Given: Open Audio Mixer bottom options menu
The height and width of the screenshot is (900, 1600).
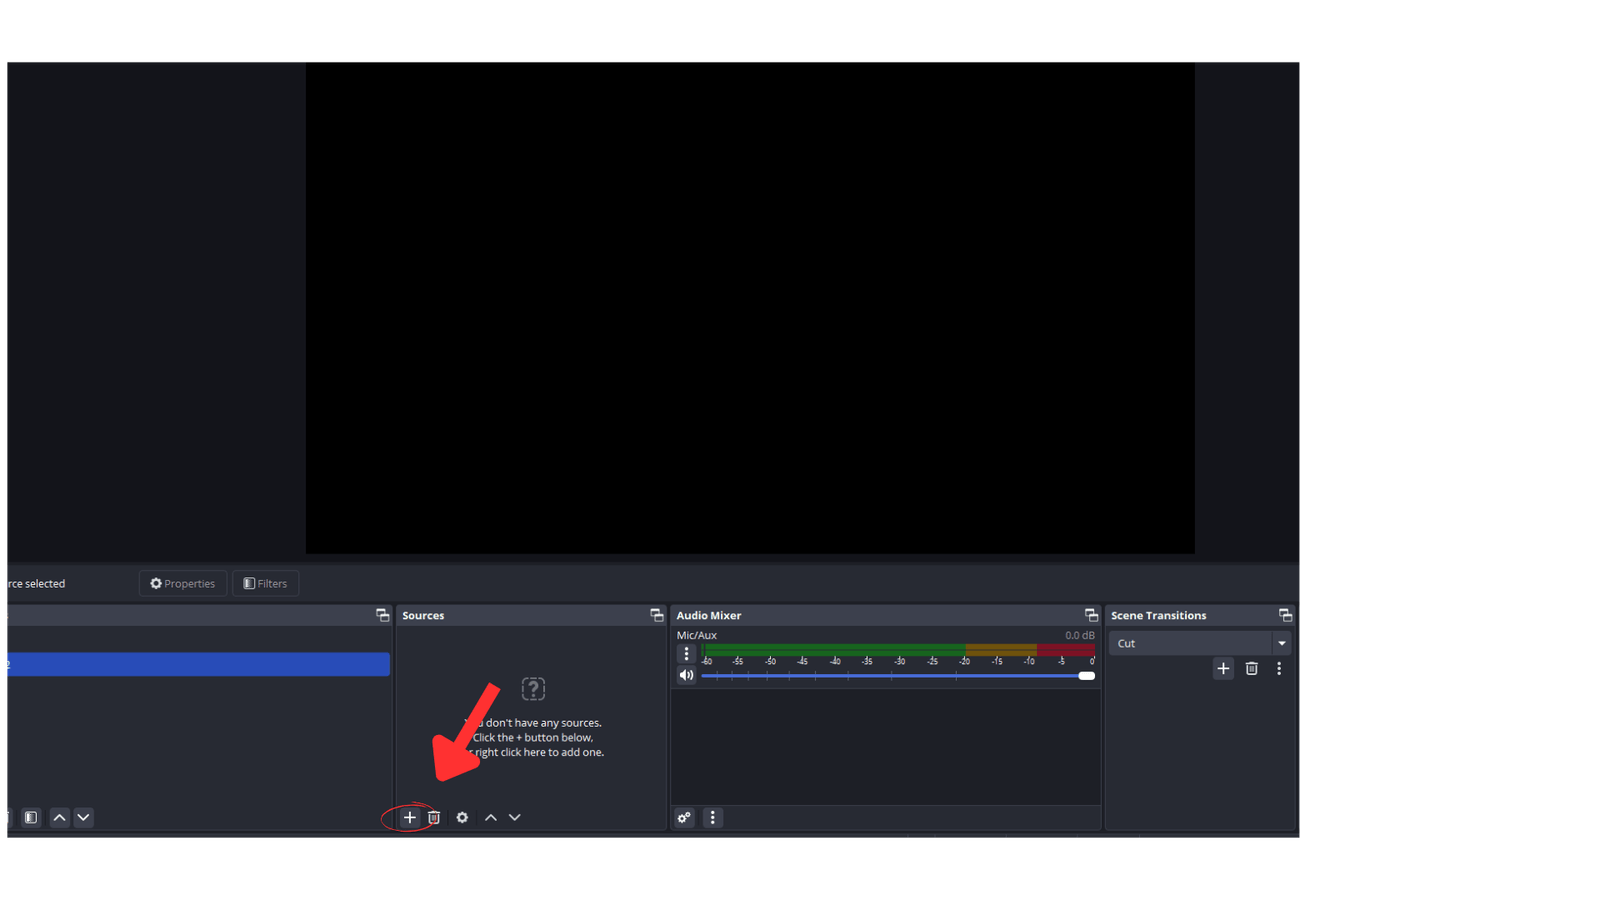Looking at the screenshot, I should point(712,817).
